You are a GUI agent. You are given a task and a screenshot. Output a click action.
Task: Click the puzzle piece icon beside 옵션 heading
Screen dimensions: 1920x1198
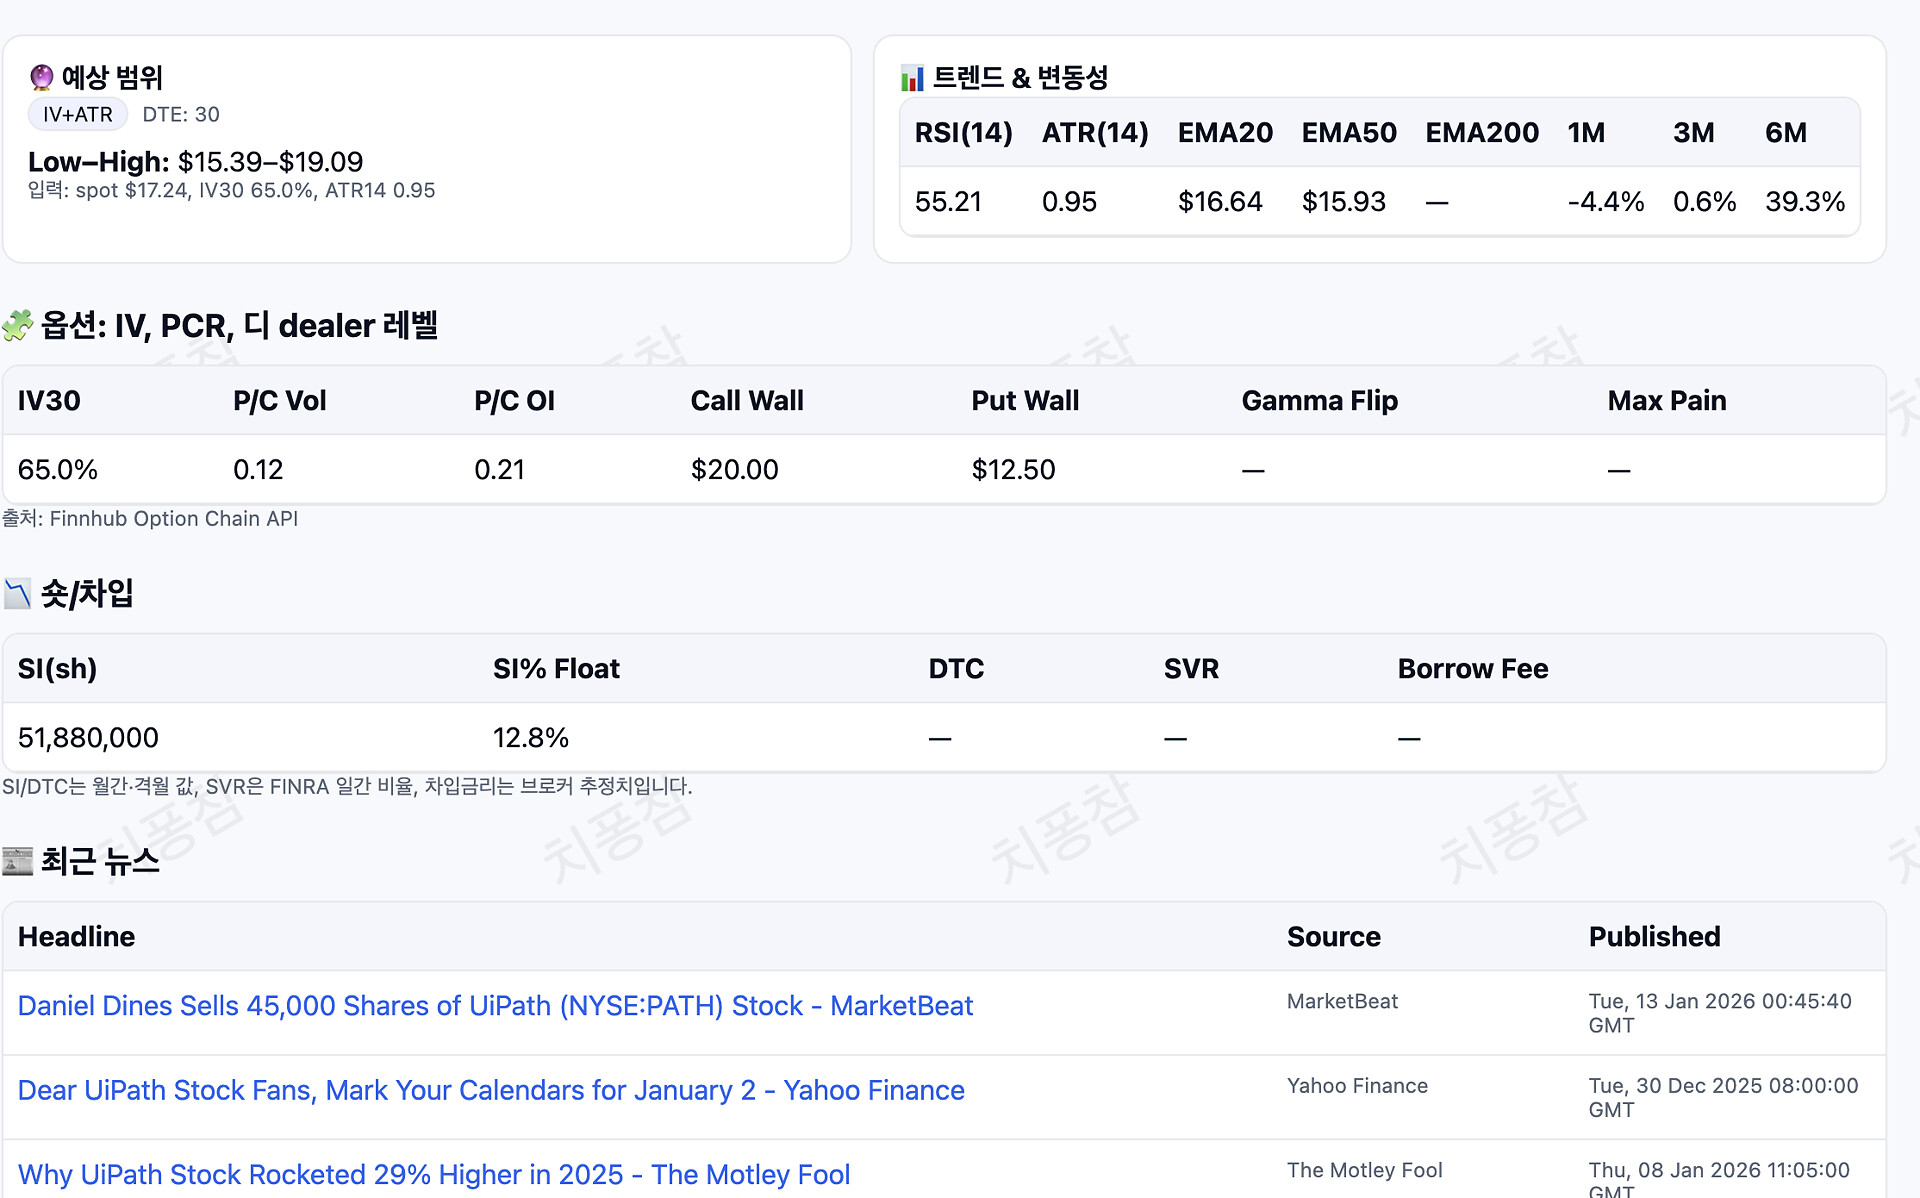tap(18, 325)
